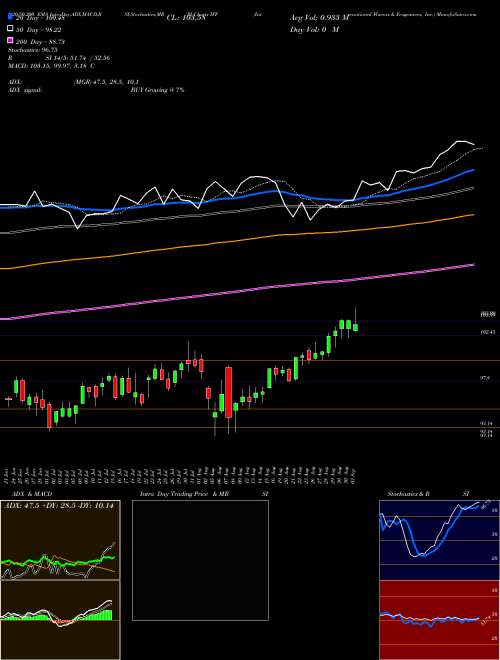This screenshot has width=500, height=660.
Task: Click the blue stochastics chart panel
Action: pyautogui.click(x=439, y=540)
